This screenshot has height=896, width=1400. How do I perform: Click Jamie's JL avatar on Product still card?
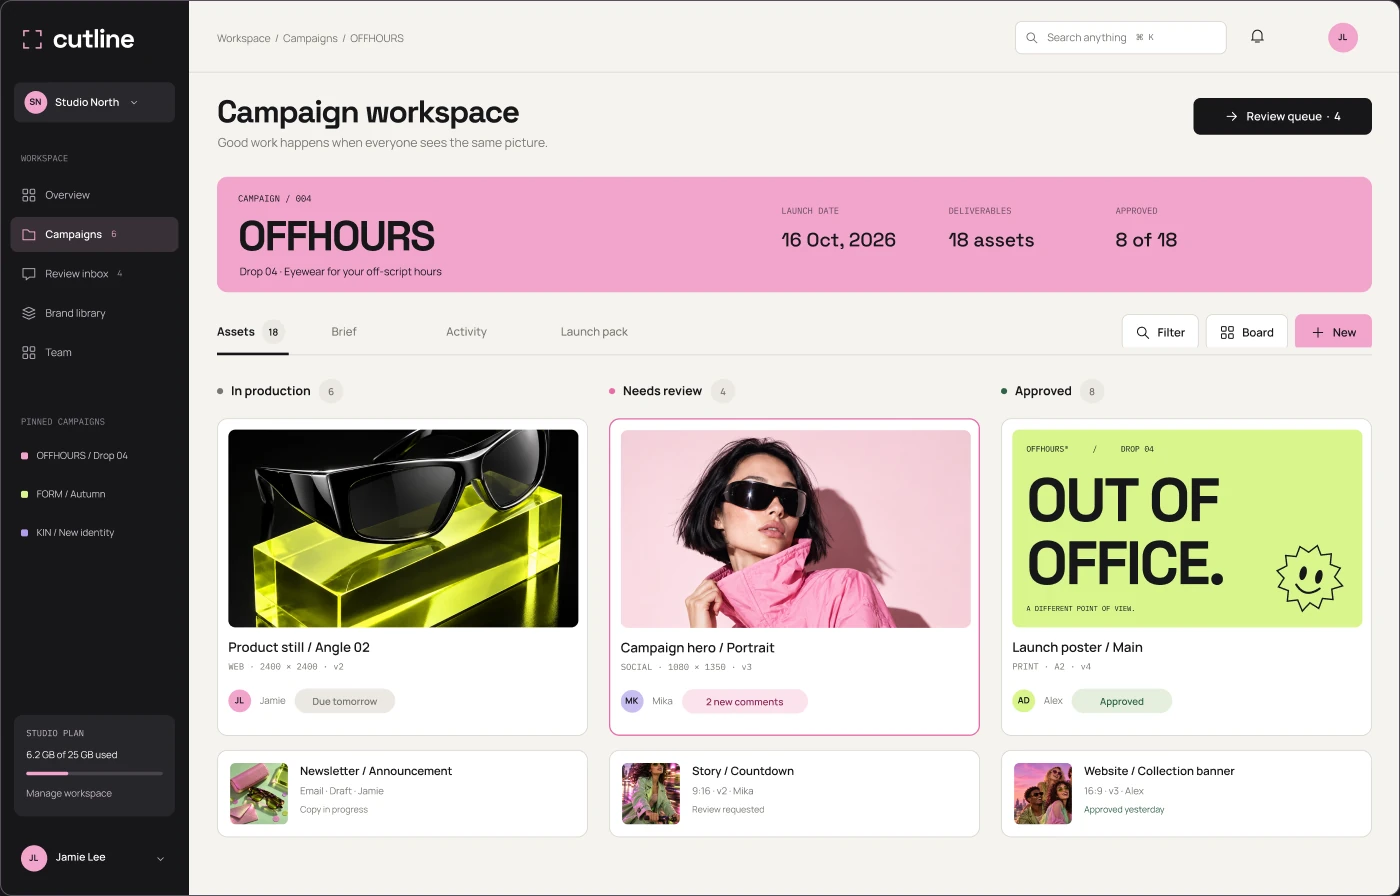click(239, 701)
